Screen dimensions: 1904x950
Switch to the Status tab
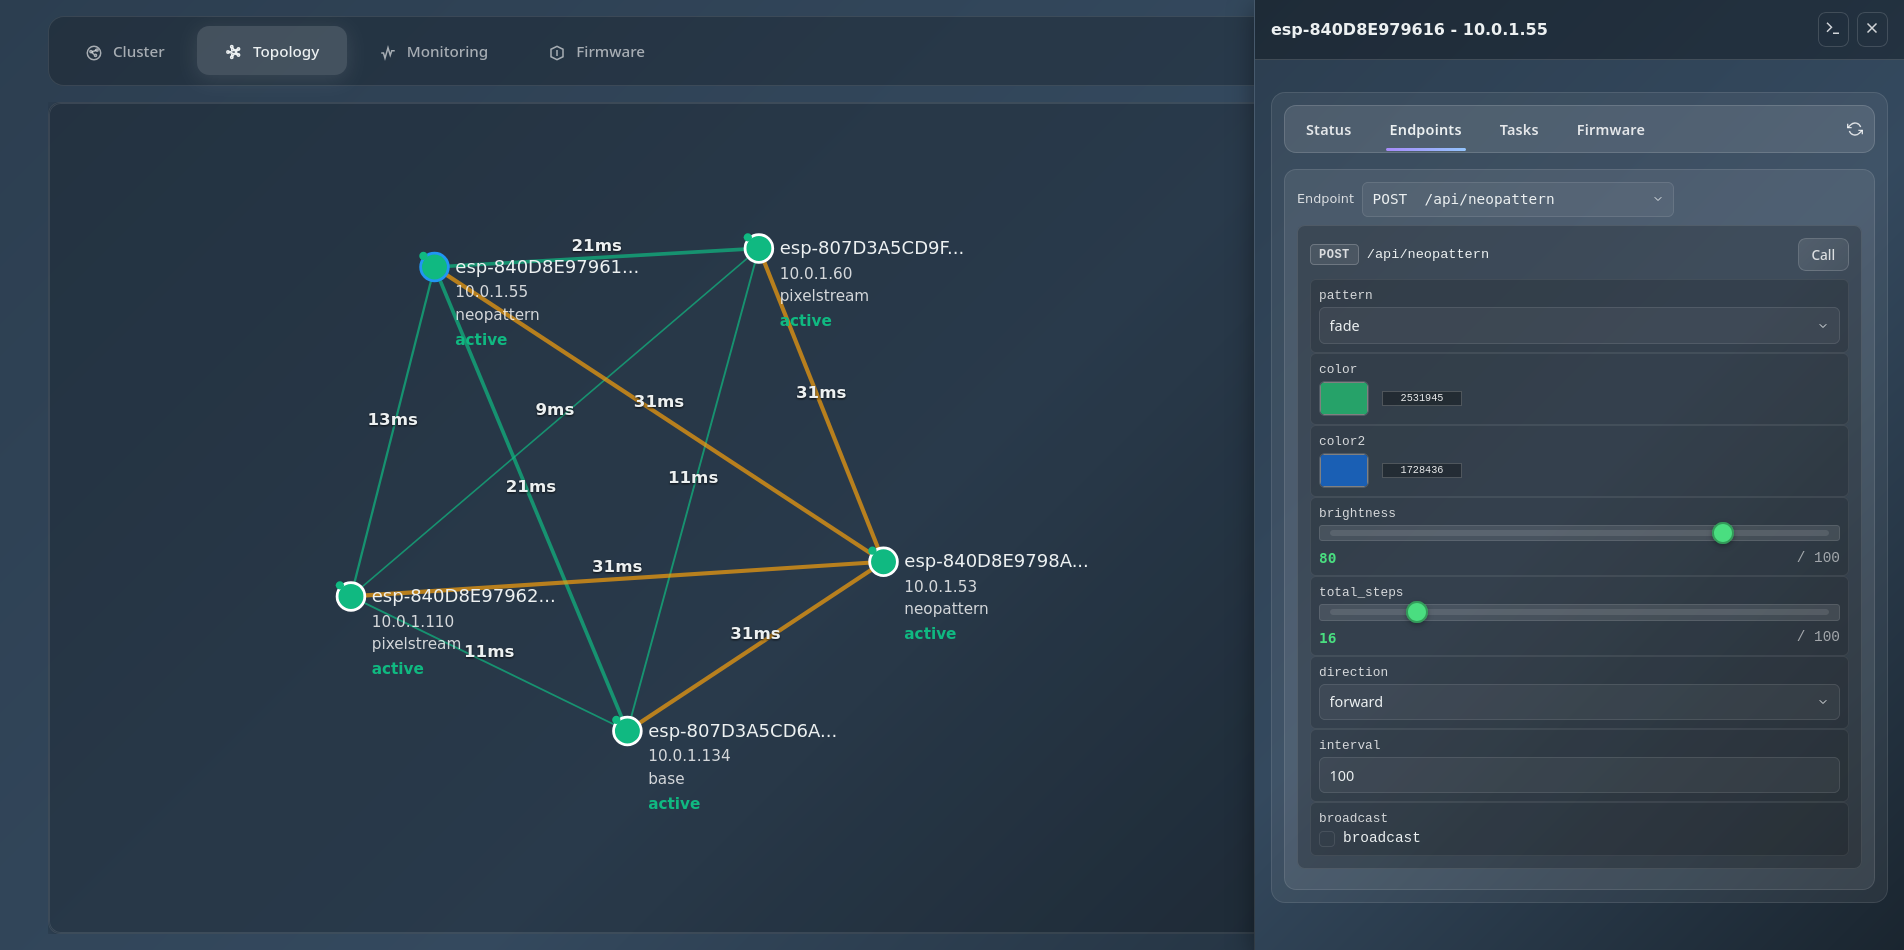click(x=1328, y=130)
